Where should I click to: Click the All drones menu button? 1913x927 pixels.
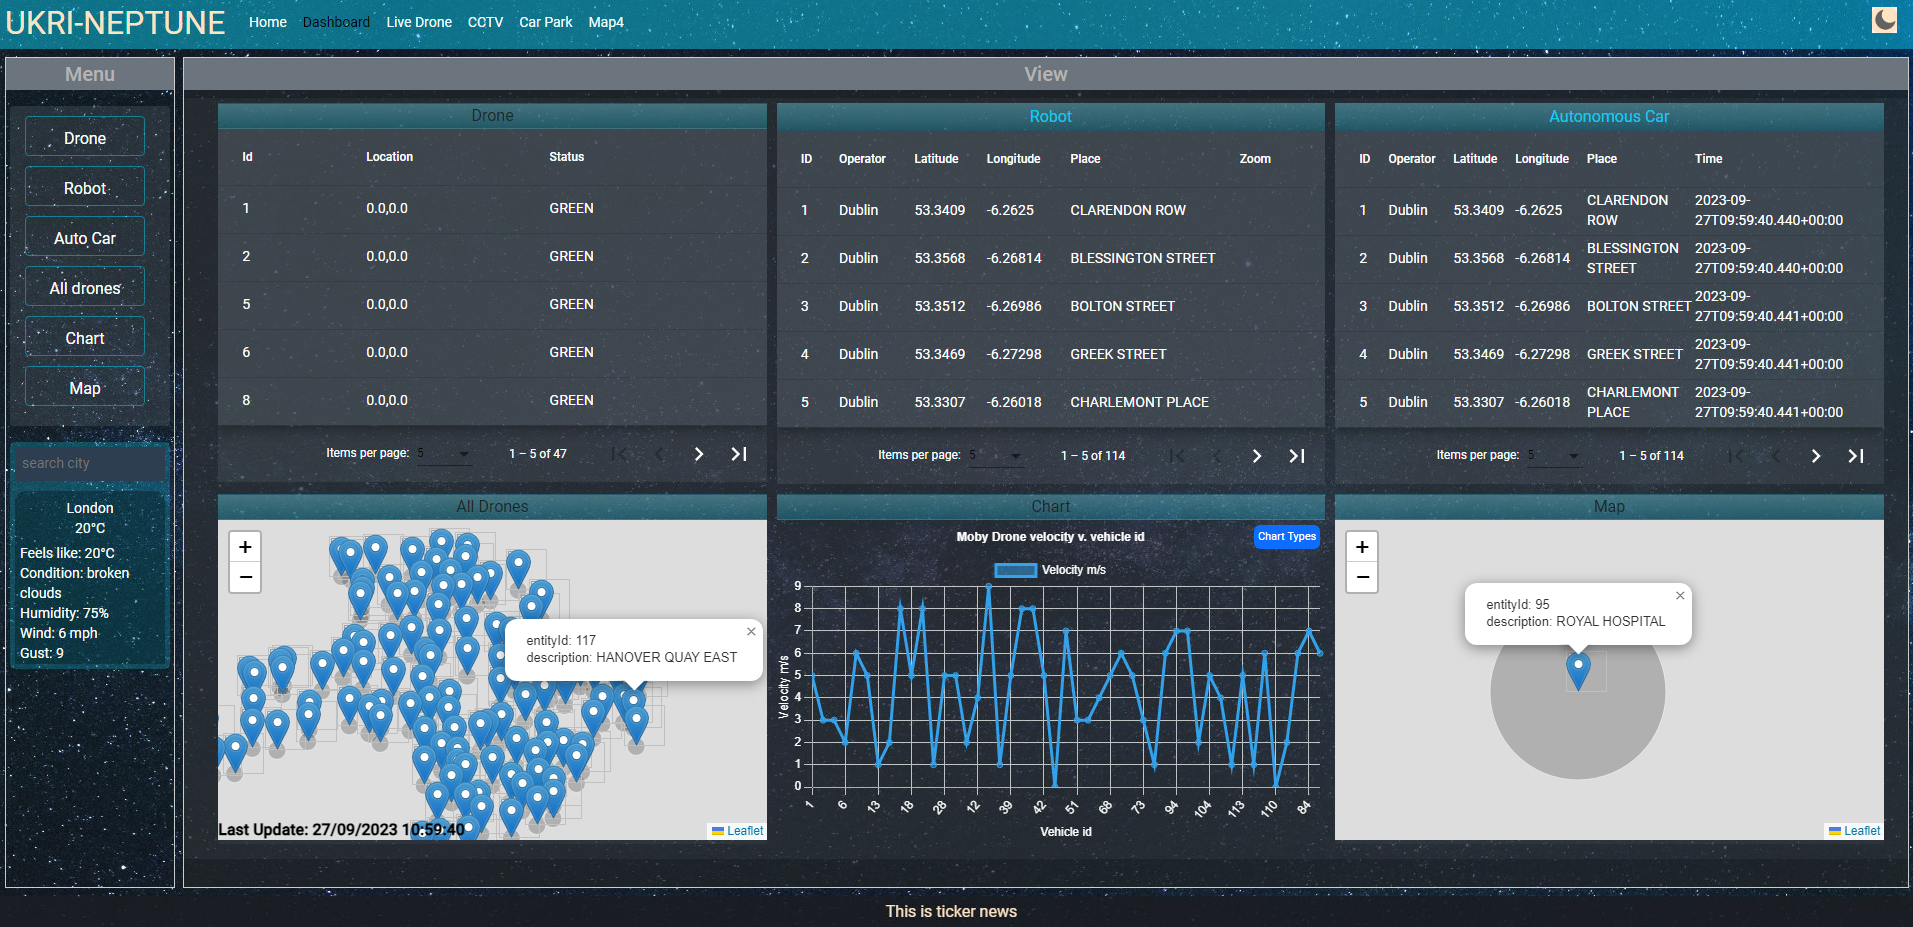click(x=85, y=288)
